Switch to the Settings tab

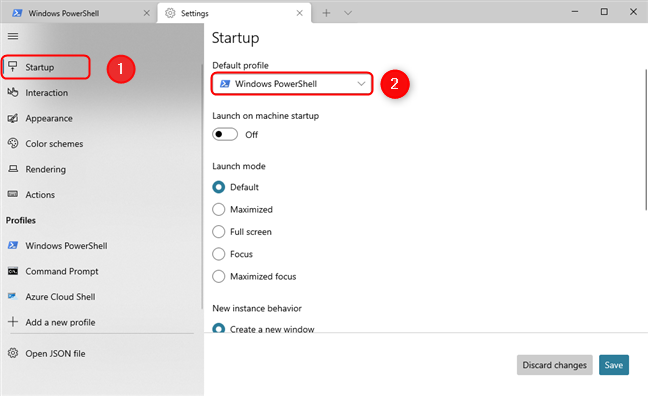(234, 13)
